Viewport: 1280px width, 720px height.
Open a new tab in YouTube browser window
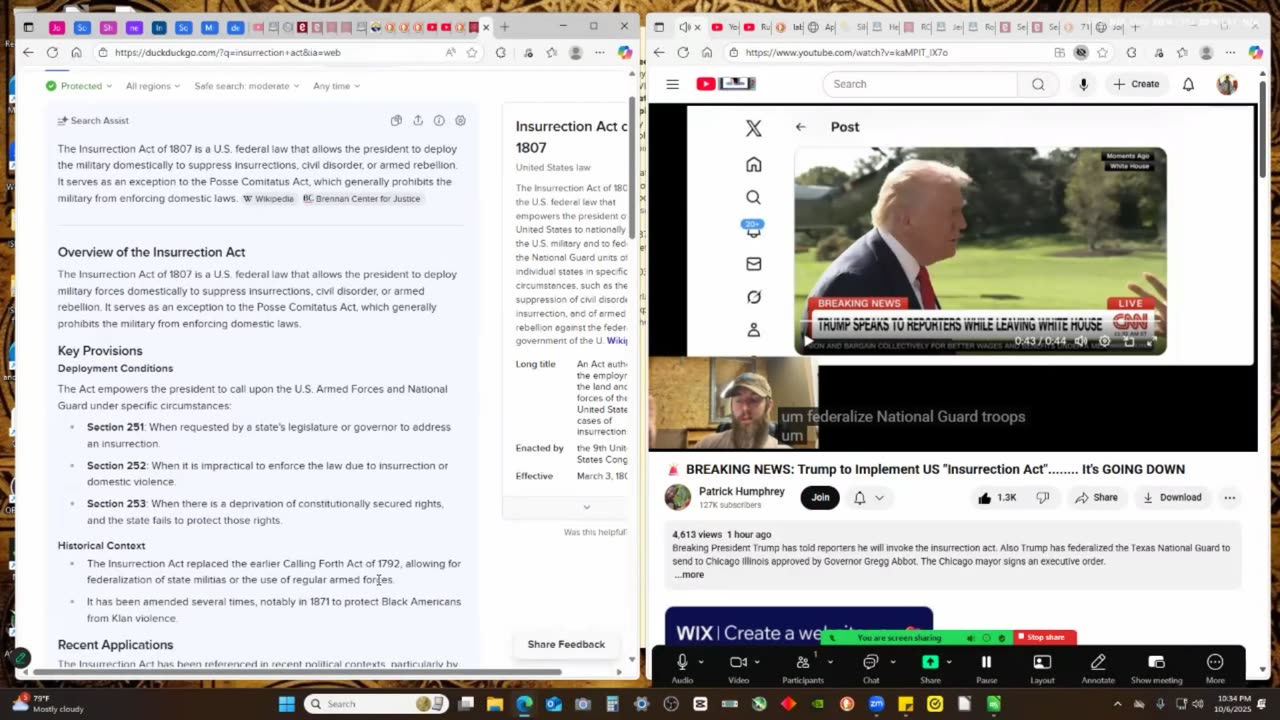pos(1135,27)
